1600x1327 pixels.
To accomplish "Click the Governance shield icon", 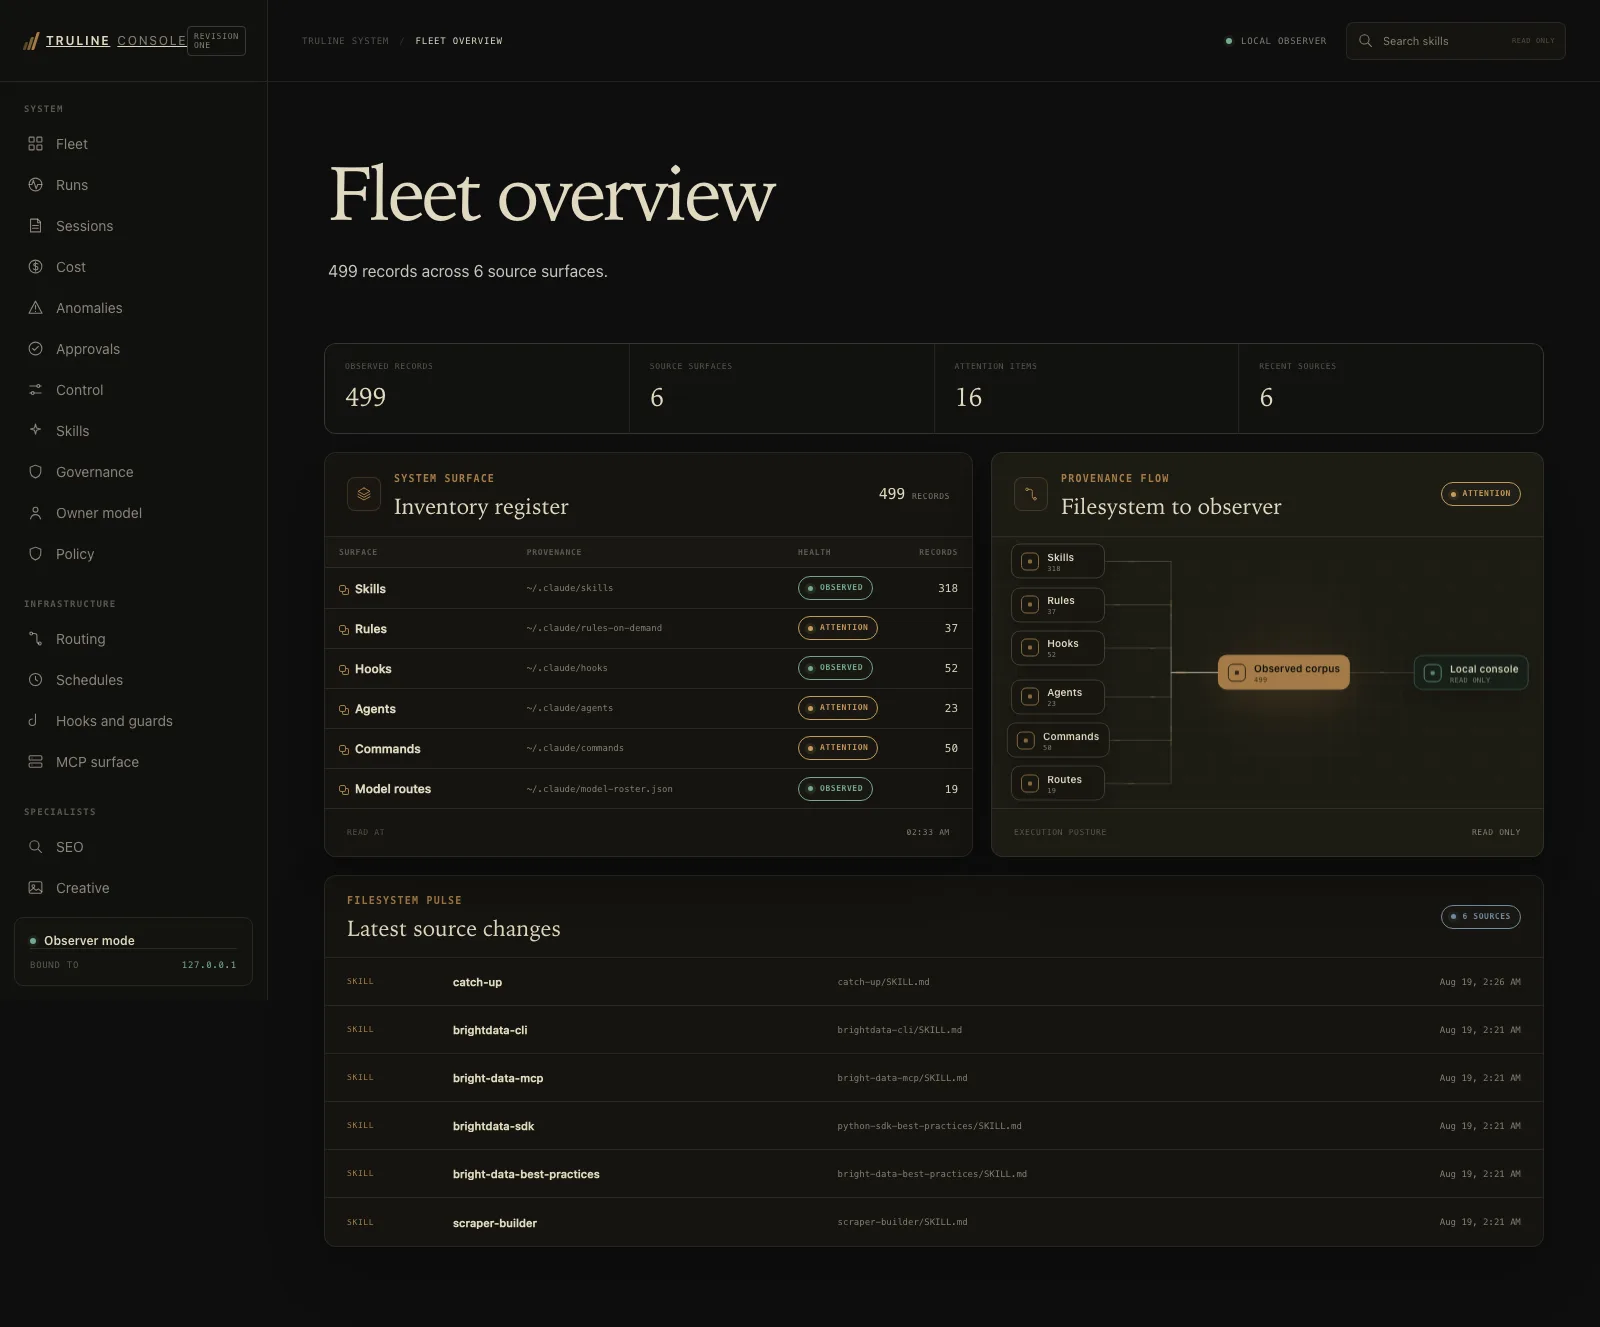I will pos(36,472).
